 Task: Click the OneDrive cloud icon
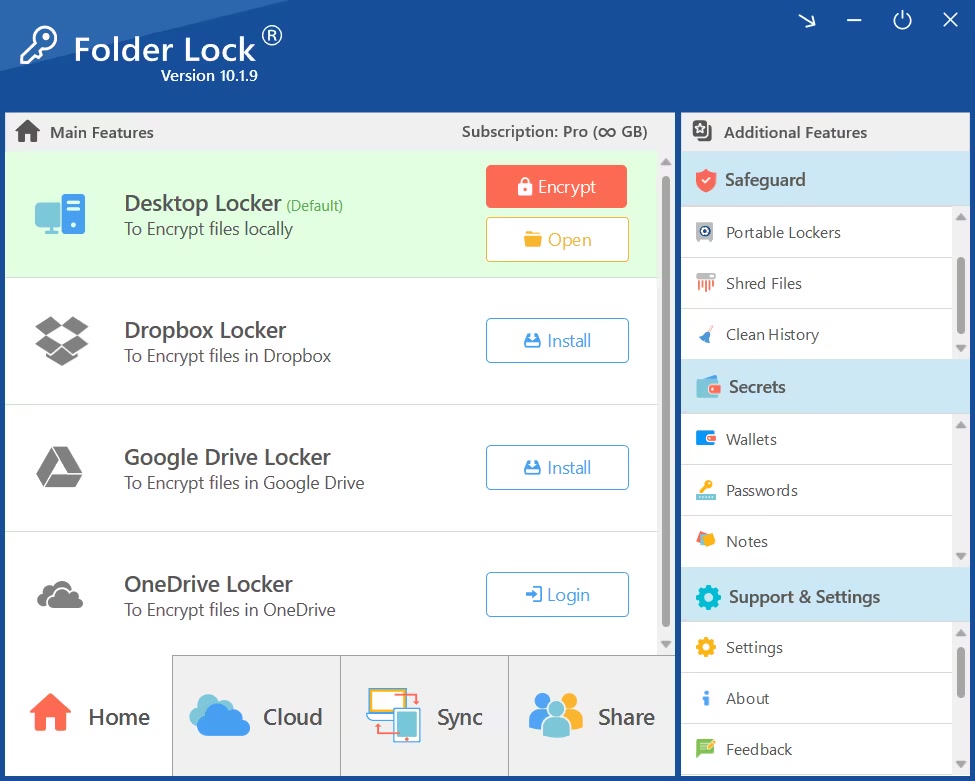[x=60, y=596]
